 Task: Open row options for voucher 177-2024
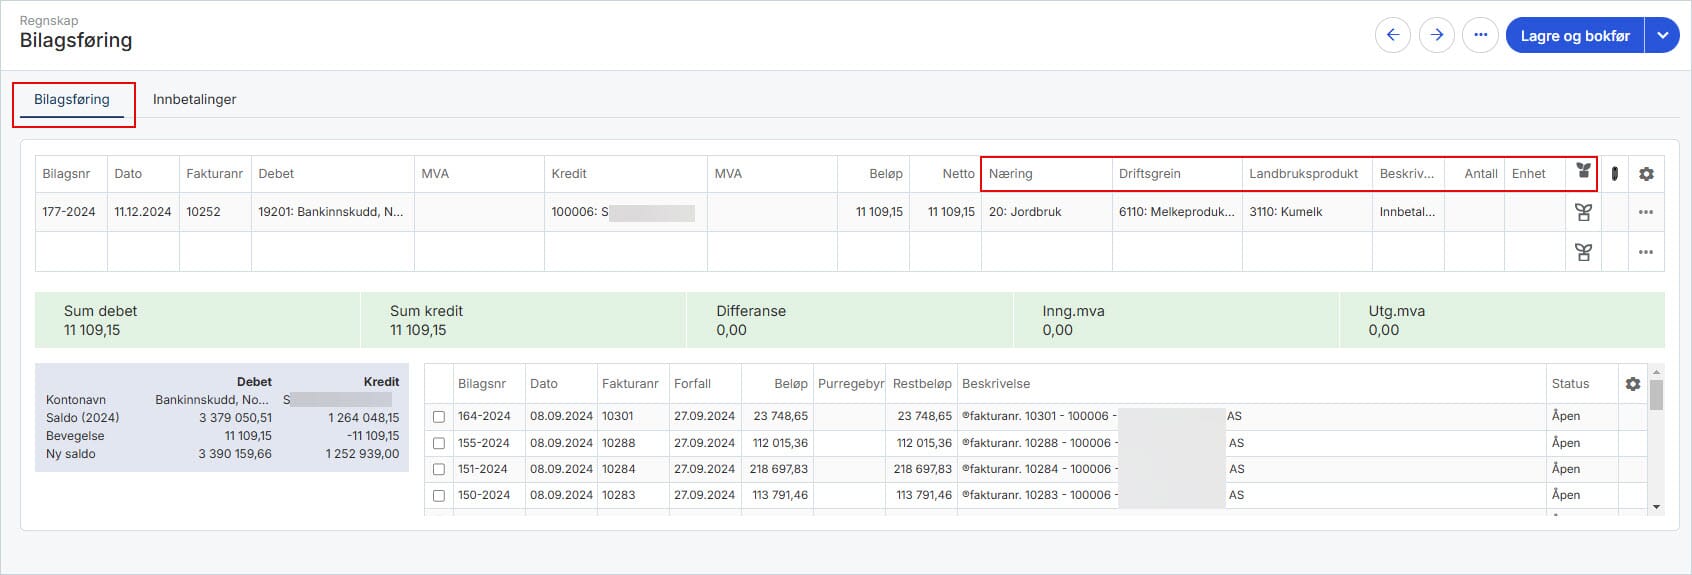pos(1646,212)
